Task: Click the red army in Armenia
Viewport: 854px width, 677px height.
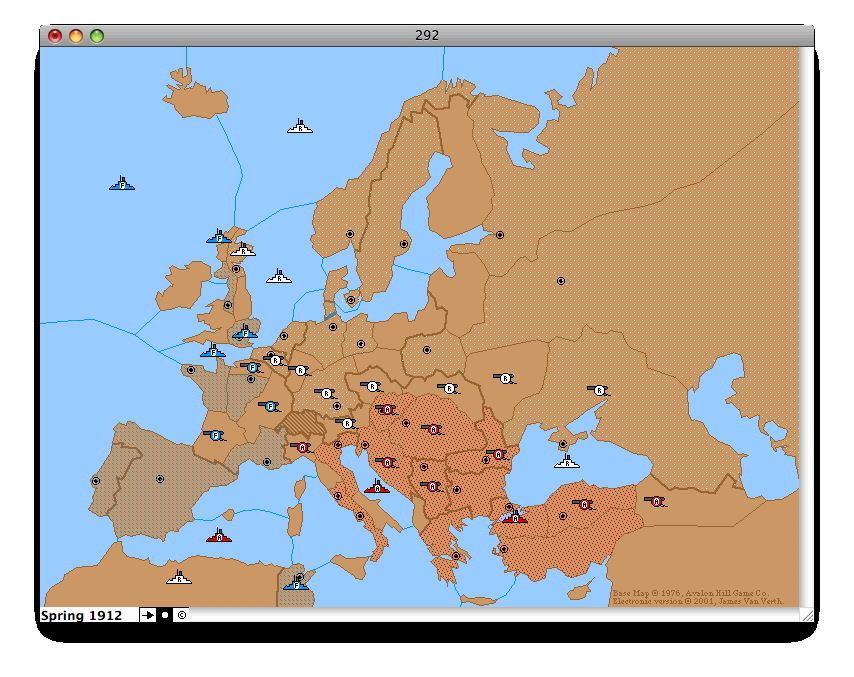Action: tap(656, 502)
